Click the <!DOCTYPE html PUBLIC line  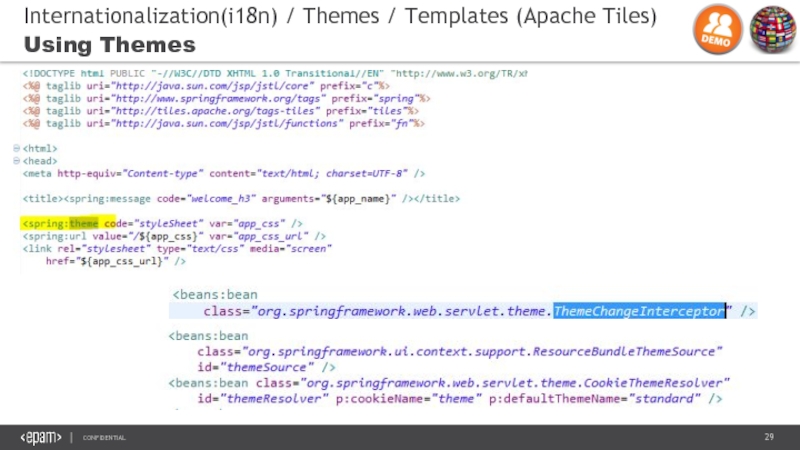point(275,73)
